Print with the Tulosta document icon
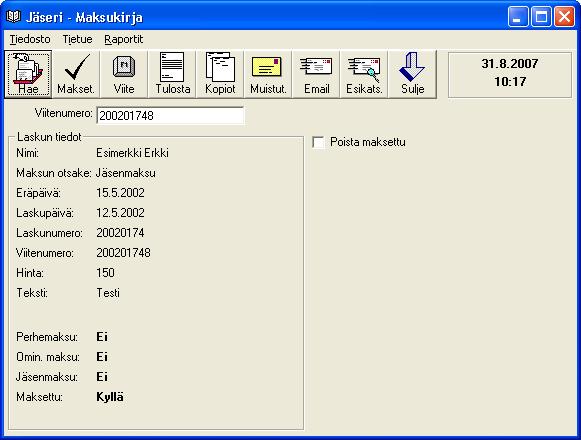 pos(172,74)
